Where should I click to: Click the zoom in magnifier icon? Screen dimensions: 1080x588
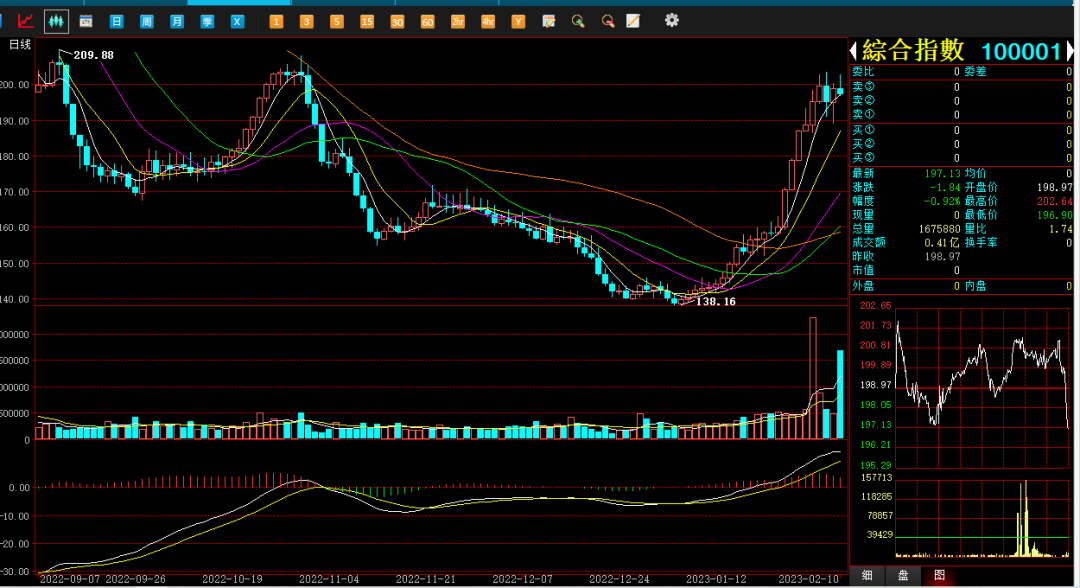pos(578,20)
